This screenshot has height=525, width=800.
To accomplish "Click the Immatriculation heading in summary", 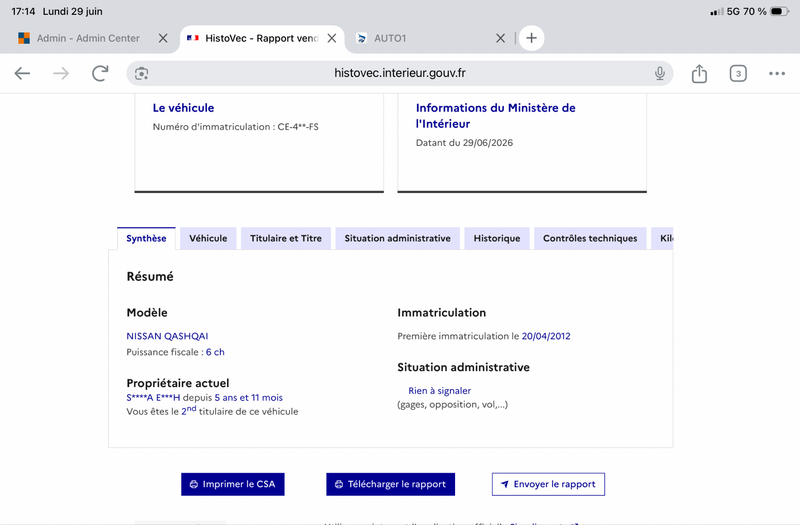I will [441, 312].
